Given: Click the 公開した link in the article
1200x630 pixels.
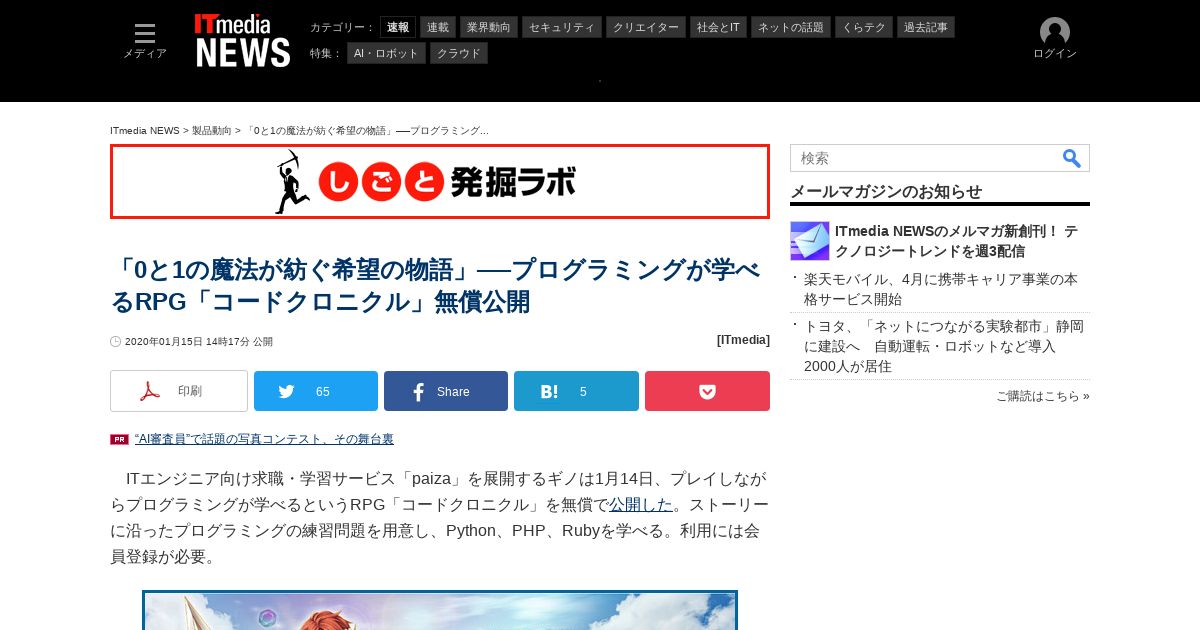Looking at the screenshot, I should pos(641,505).
